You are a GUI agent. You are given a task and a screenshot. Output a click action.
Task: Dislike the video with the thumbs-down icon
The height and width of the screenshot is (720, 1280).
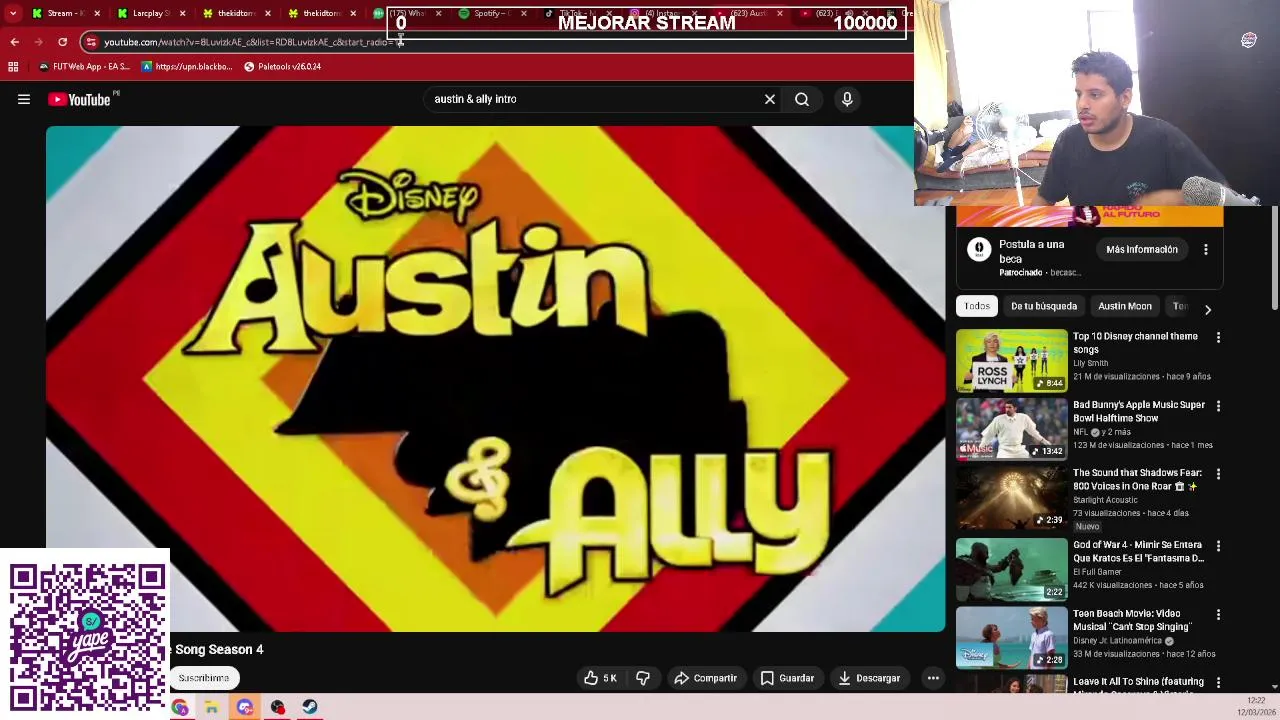pos(643,678)
